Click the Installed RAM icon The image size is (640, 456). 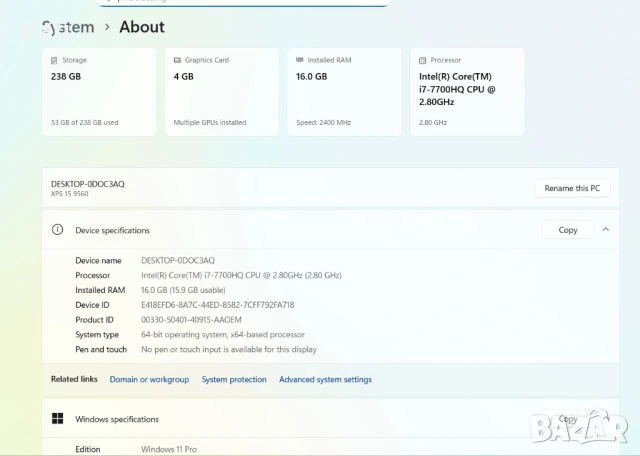(299, 60)
